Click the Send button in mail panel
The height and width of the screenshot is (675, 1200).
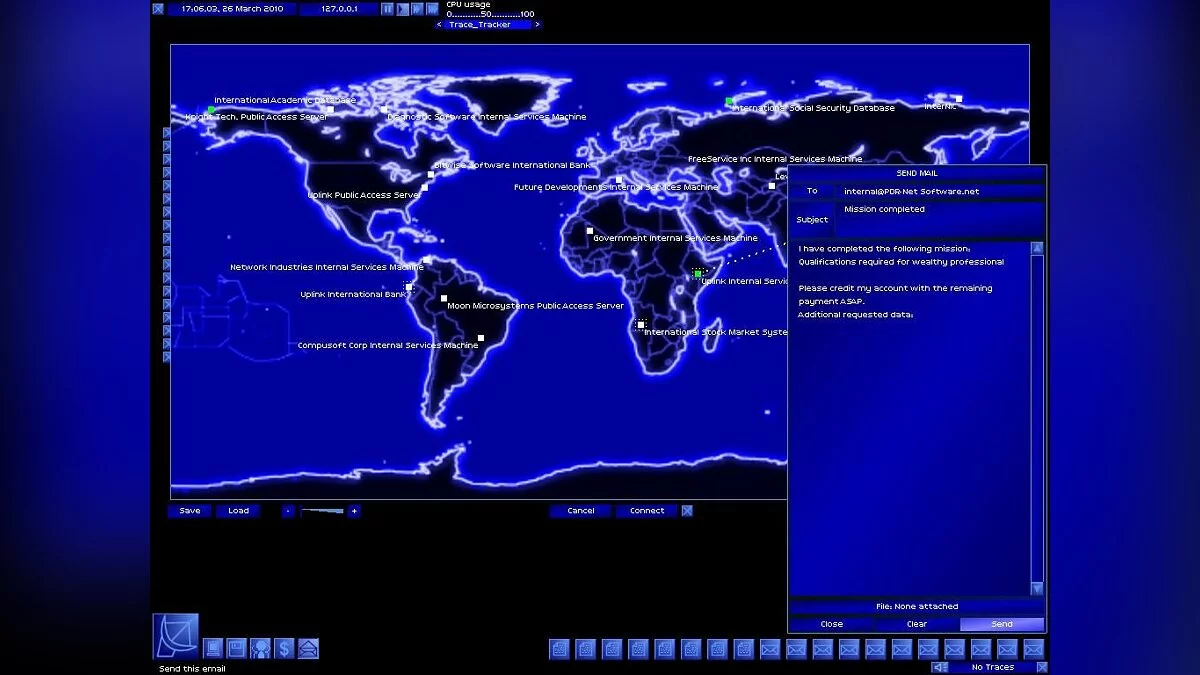click(x=1002, y=624)
